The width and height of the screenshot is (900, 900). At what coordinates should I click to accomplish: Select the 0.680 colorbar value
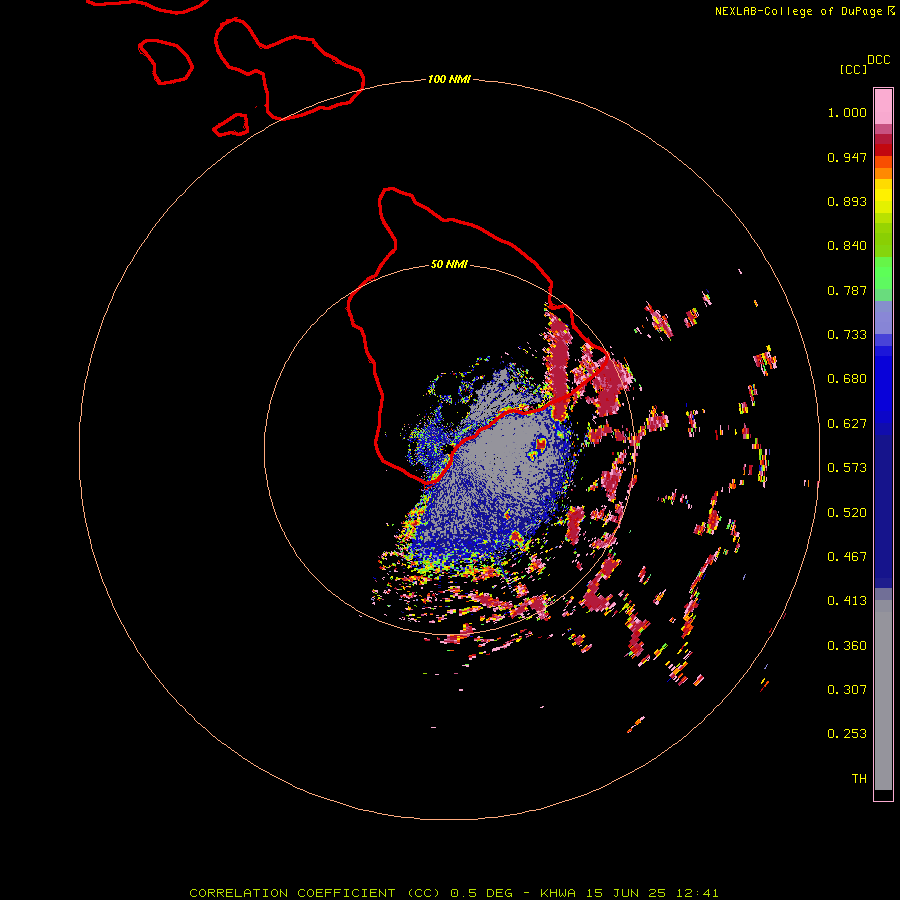point(847,379)
